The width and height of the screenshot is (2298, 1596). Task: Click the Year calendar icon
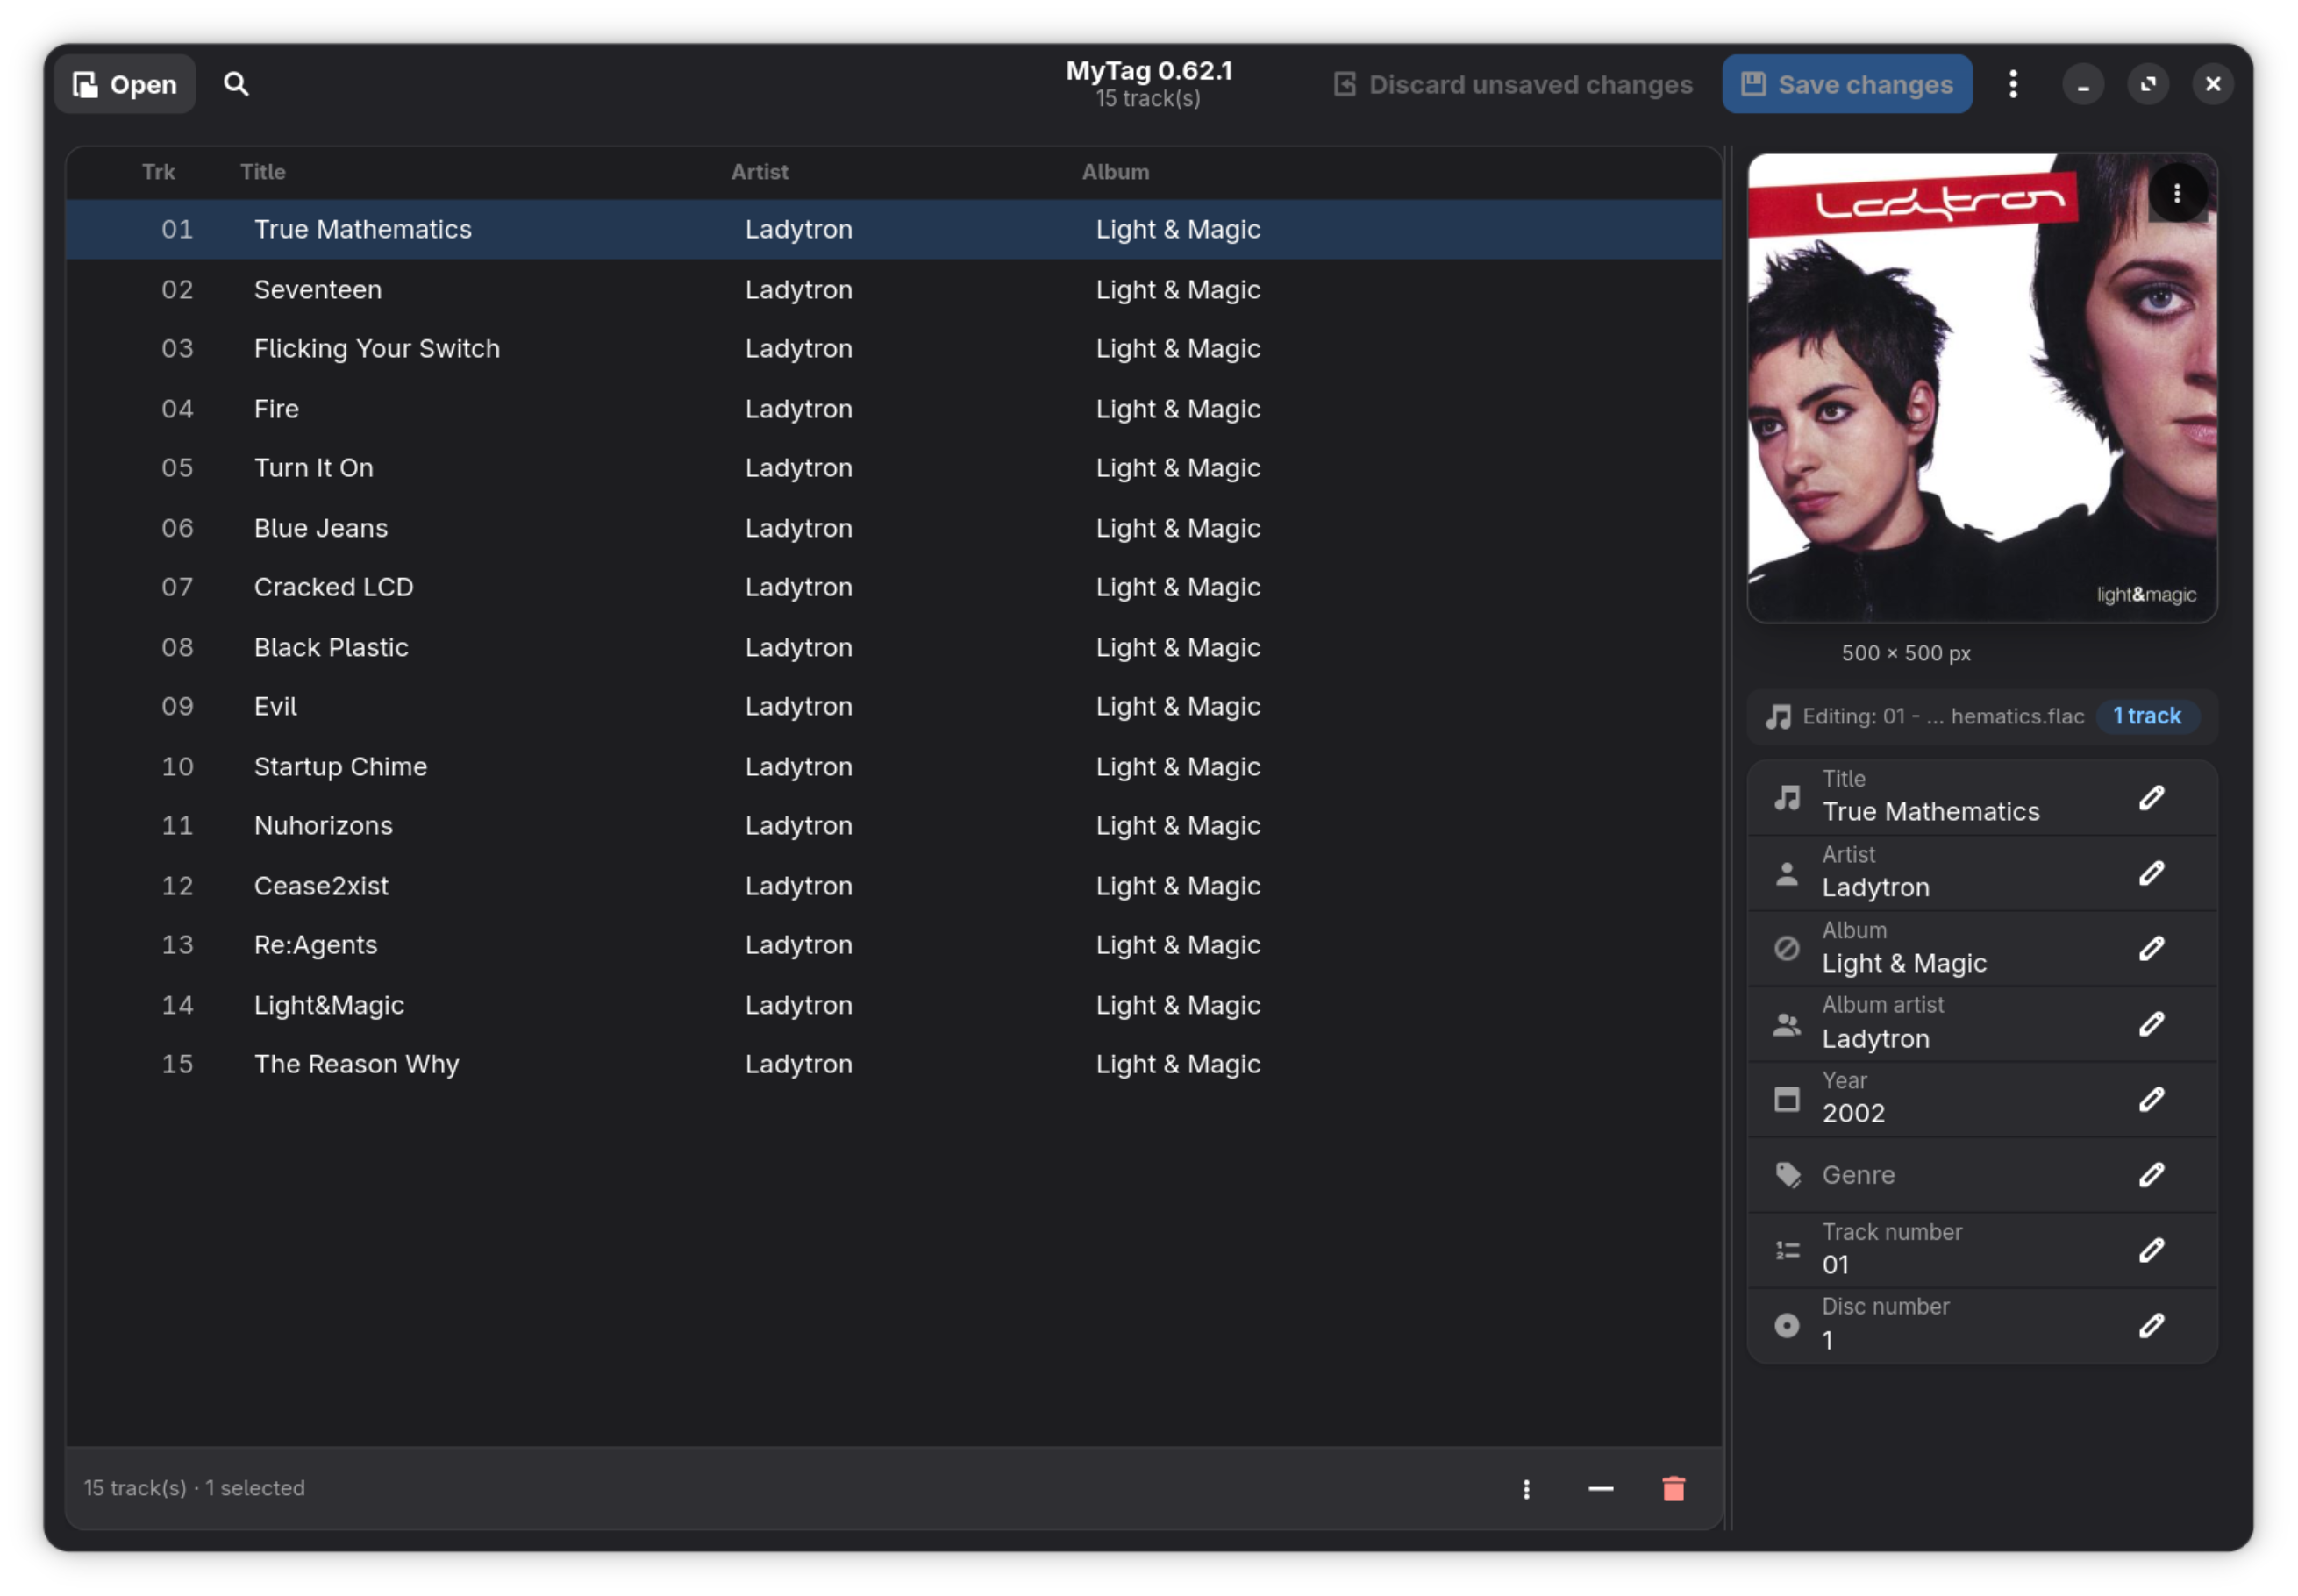pyautogui.click(x=1786, y=1099)
